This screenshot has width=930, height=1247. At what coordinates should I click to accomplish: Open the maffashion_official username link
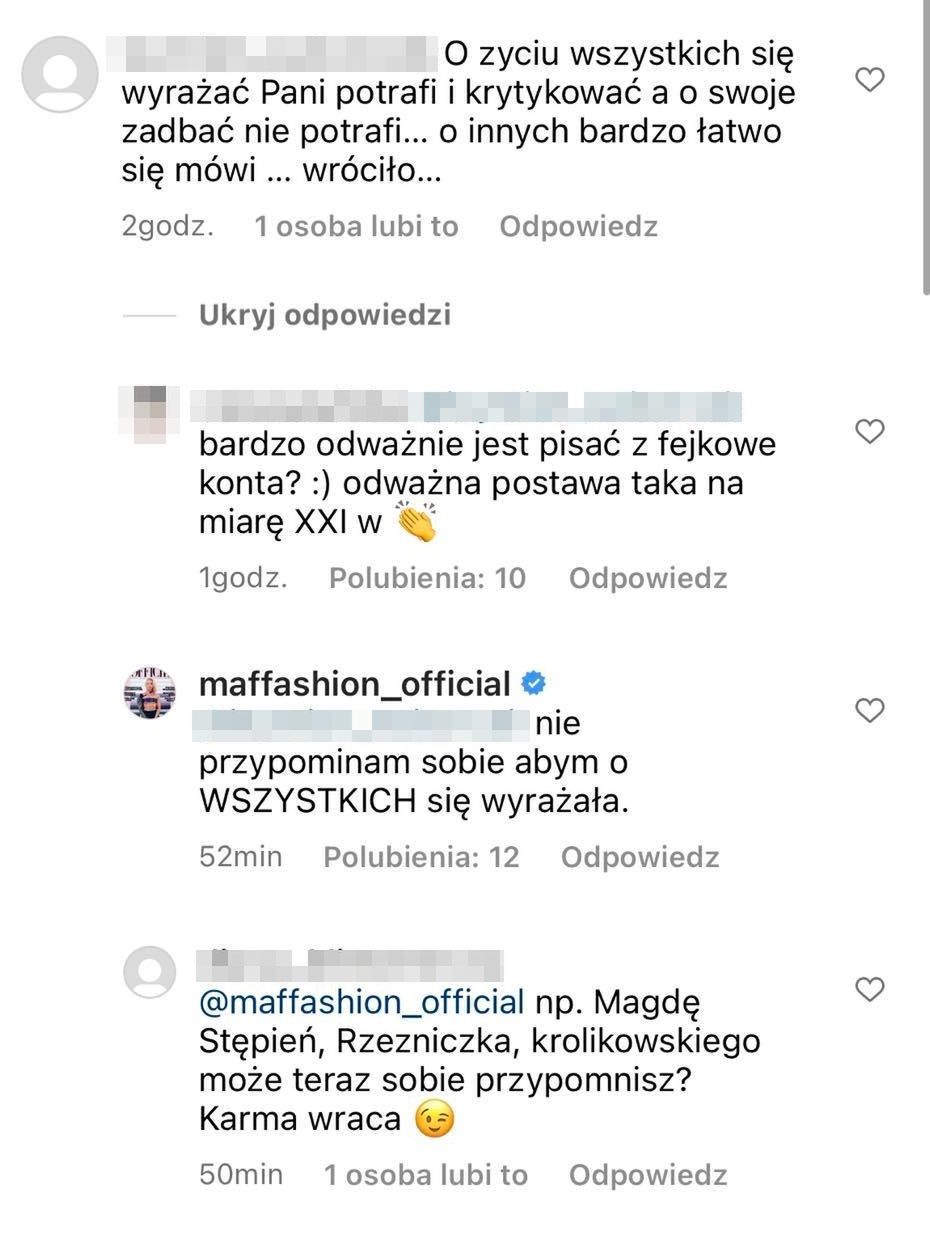pyautogui.click(x=355, y=684)
